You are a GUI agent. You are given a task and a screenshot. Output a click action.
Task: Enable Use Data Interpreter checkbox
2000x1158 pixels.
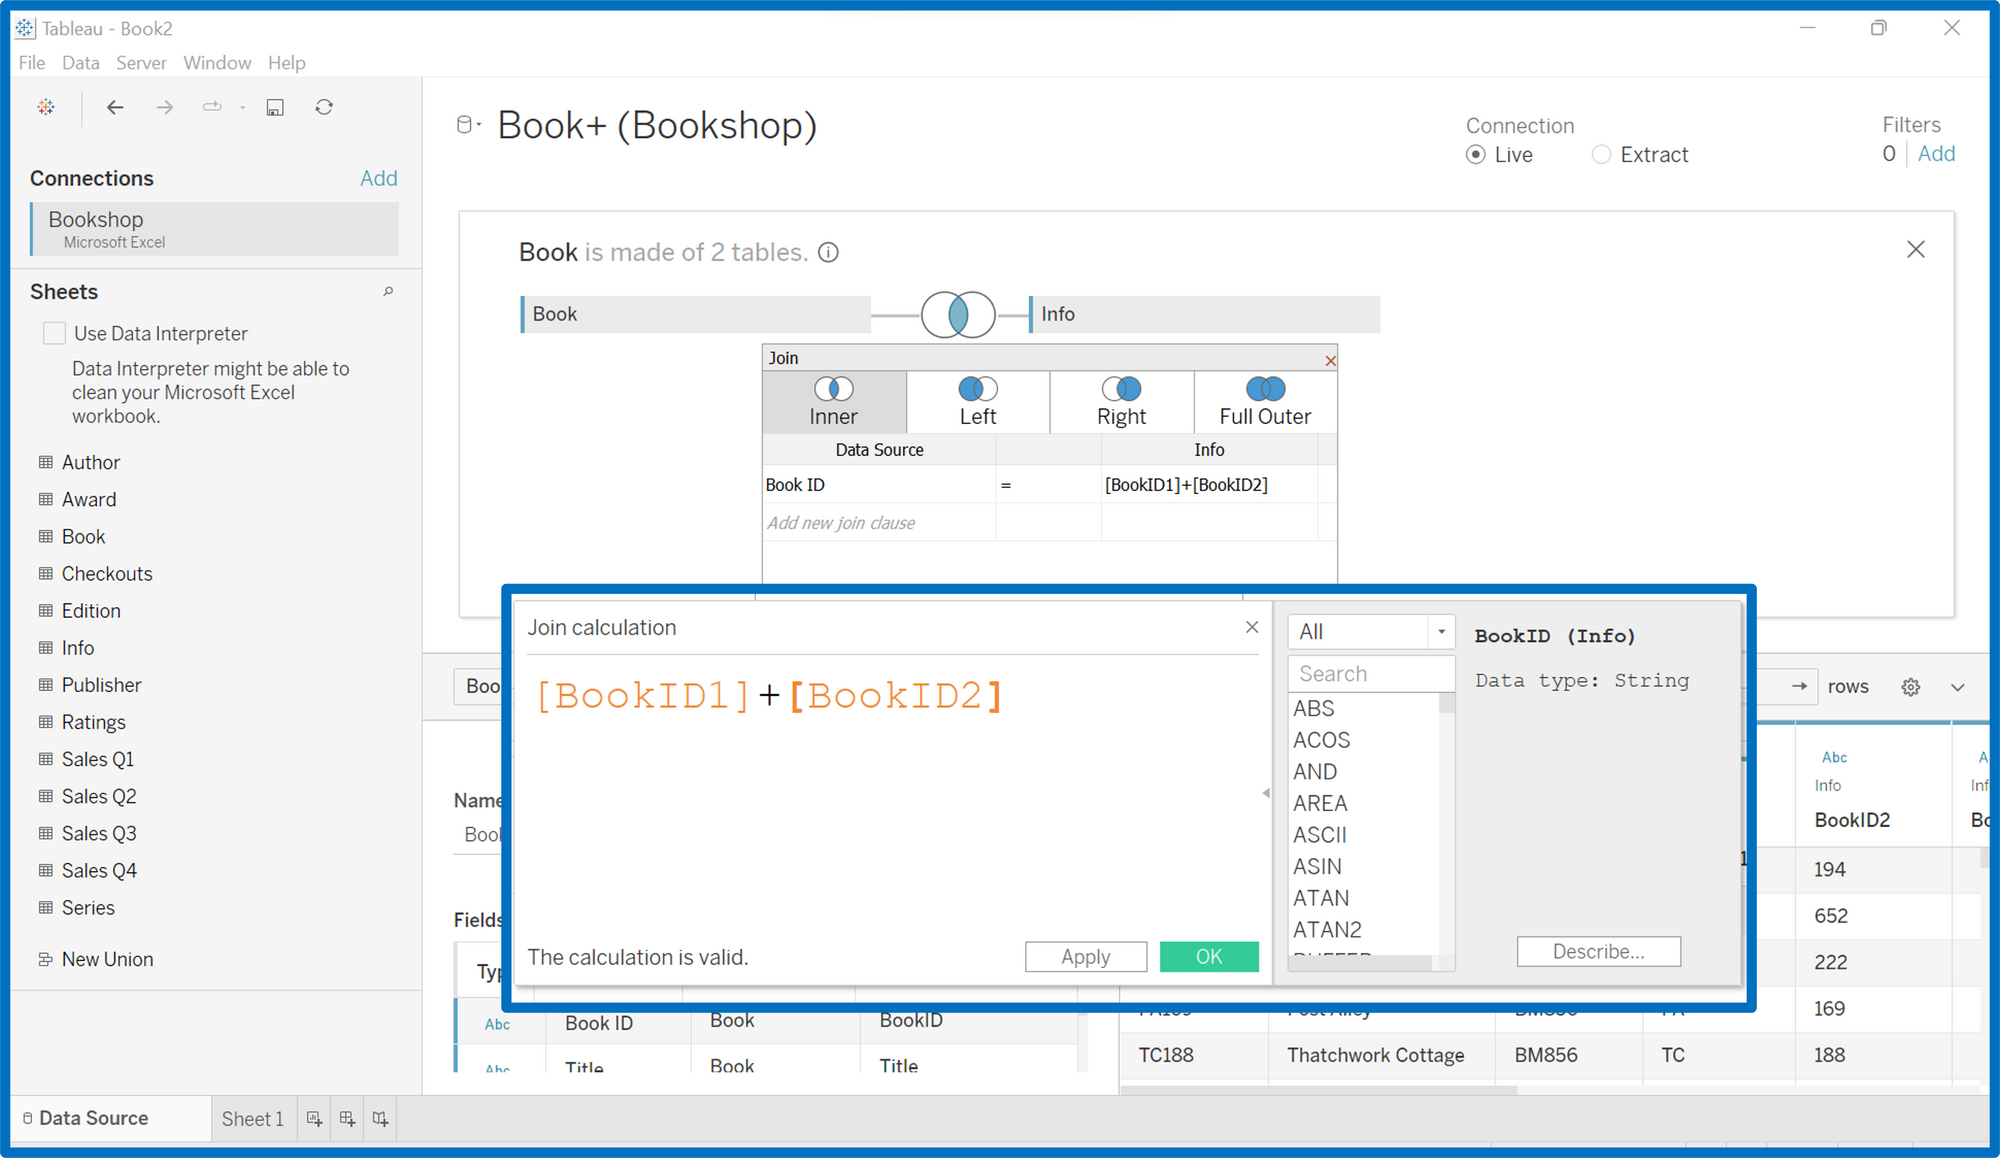click(55, 333)
